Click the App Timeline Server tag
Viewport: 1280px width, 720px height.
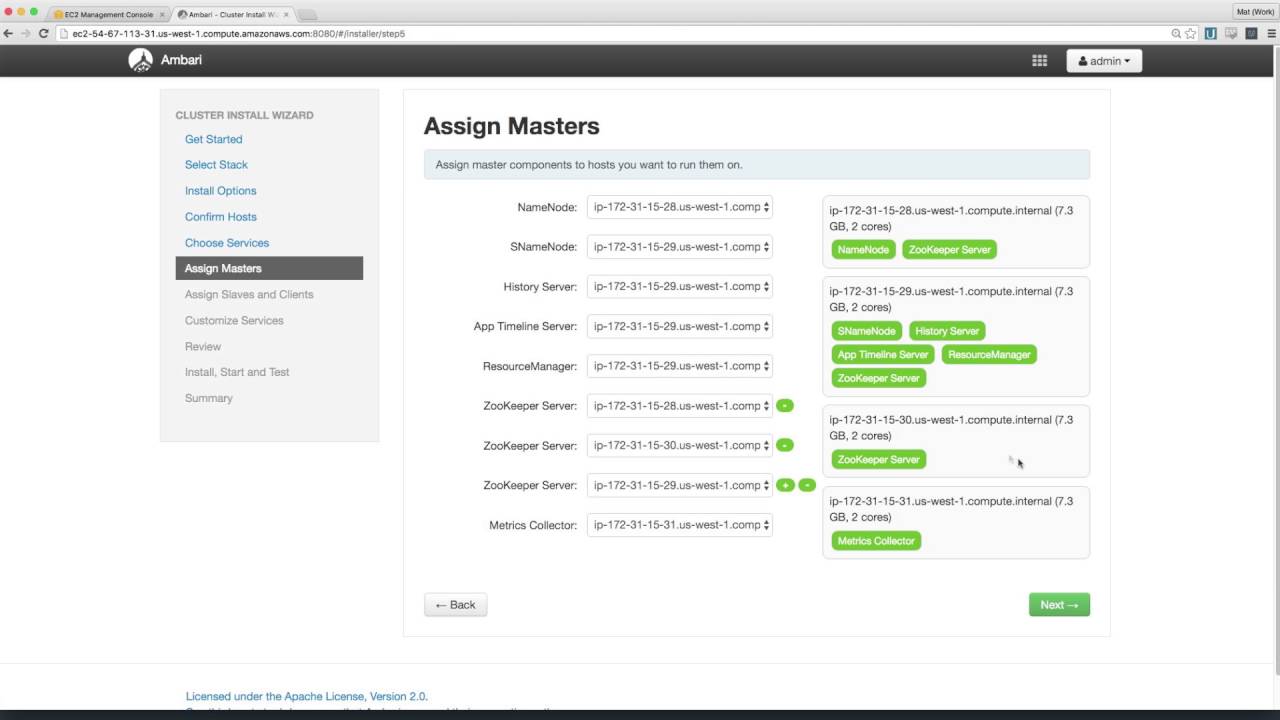click(x=883, y=355)
